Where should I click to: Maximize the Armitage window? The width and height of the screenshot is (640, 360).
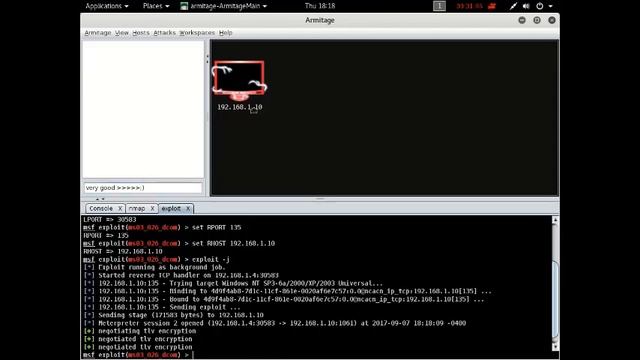pyautogui.click(x=537, y=20)
